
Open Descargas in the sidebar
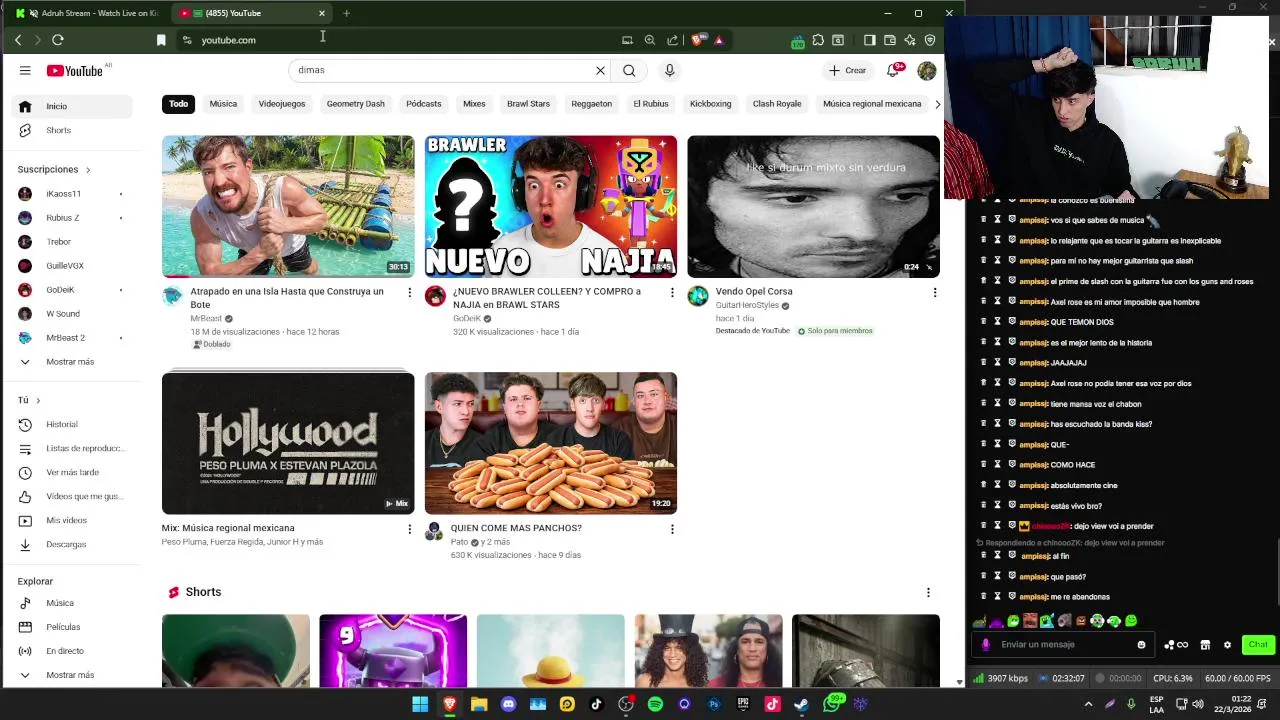tap(70, 544)
